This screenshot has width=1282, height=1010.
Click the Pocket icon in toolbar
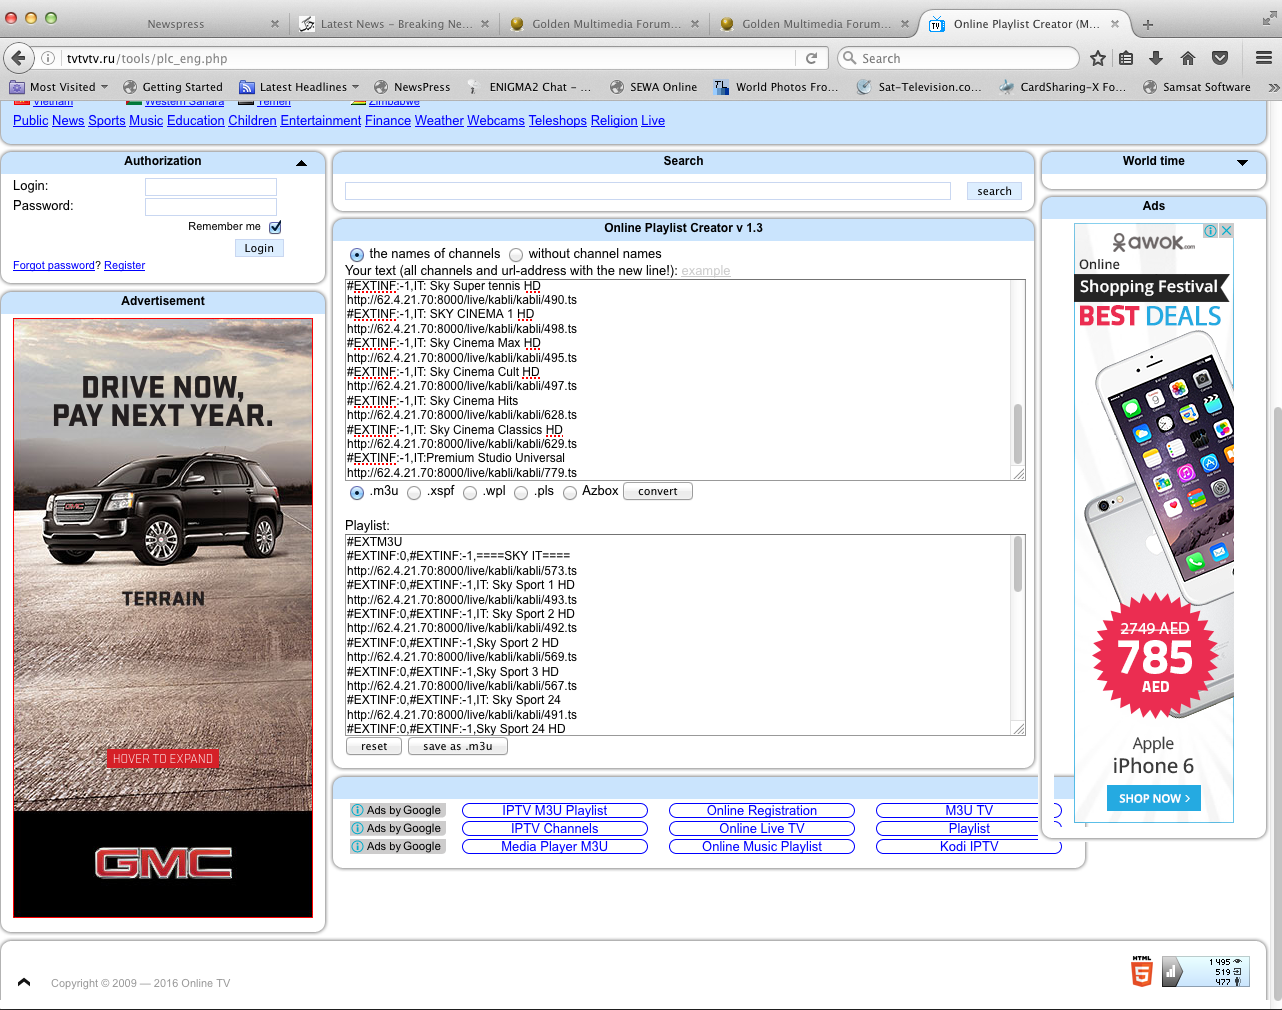point(1220,58)
